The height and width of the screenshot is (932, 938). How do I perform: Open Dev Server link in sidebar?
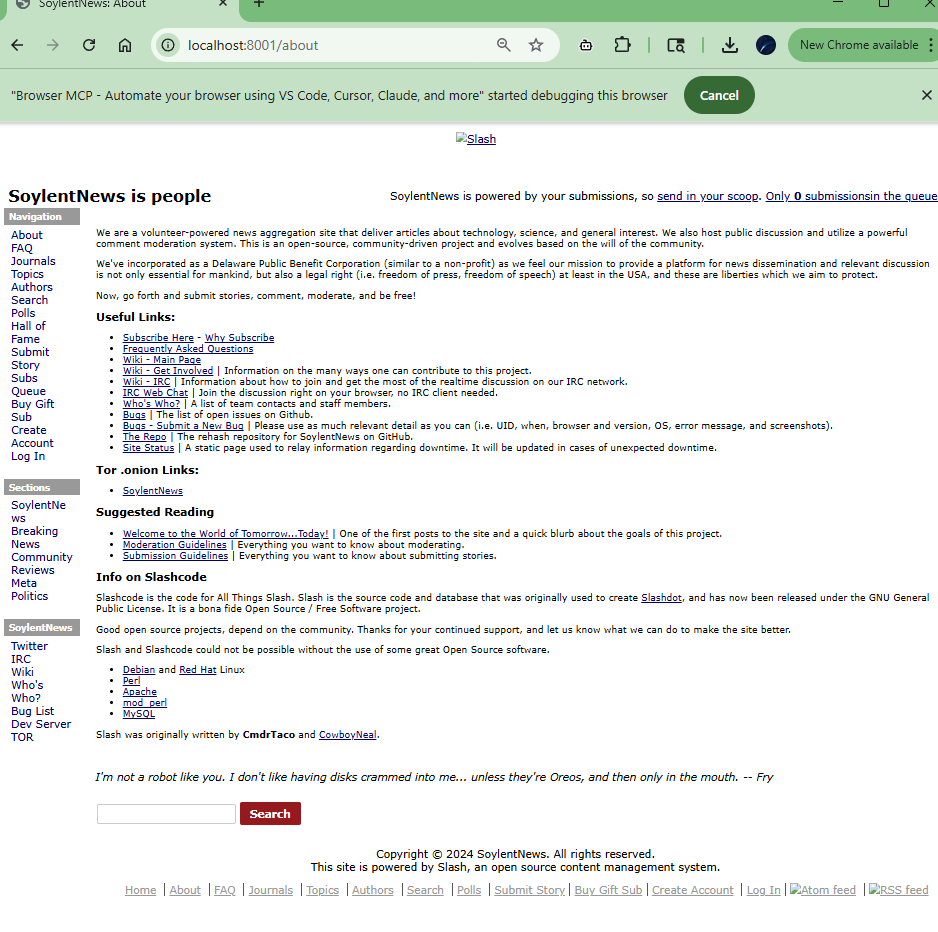pyautogui.click(x=41, y=724)
